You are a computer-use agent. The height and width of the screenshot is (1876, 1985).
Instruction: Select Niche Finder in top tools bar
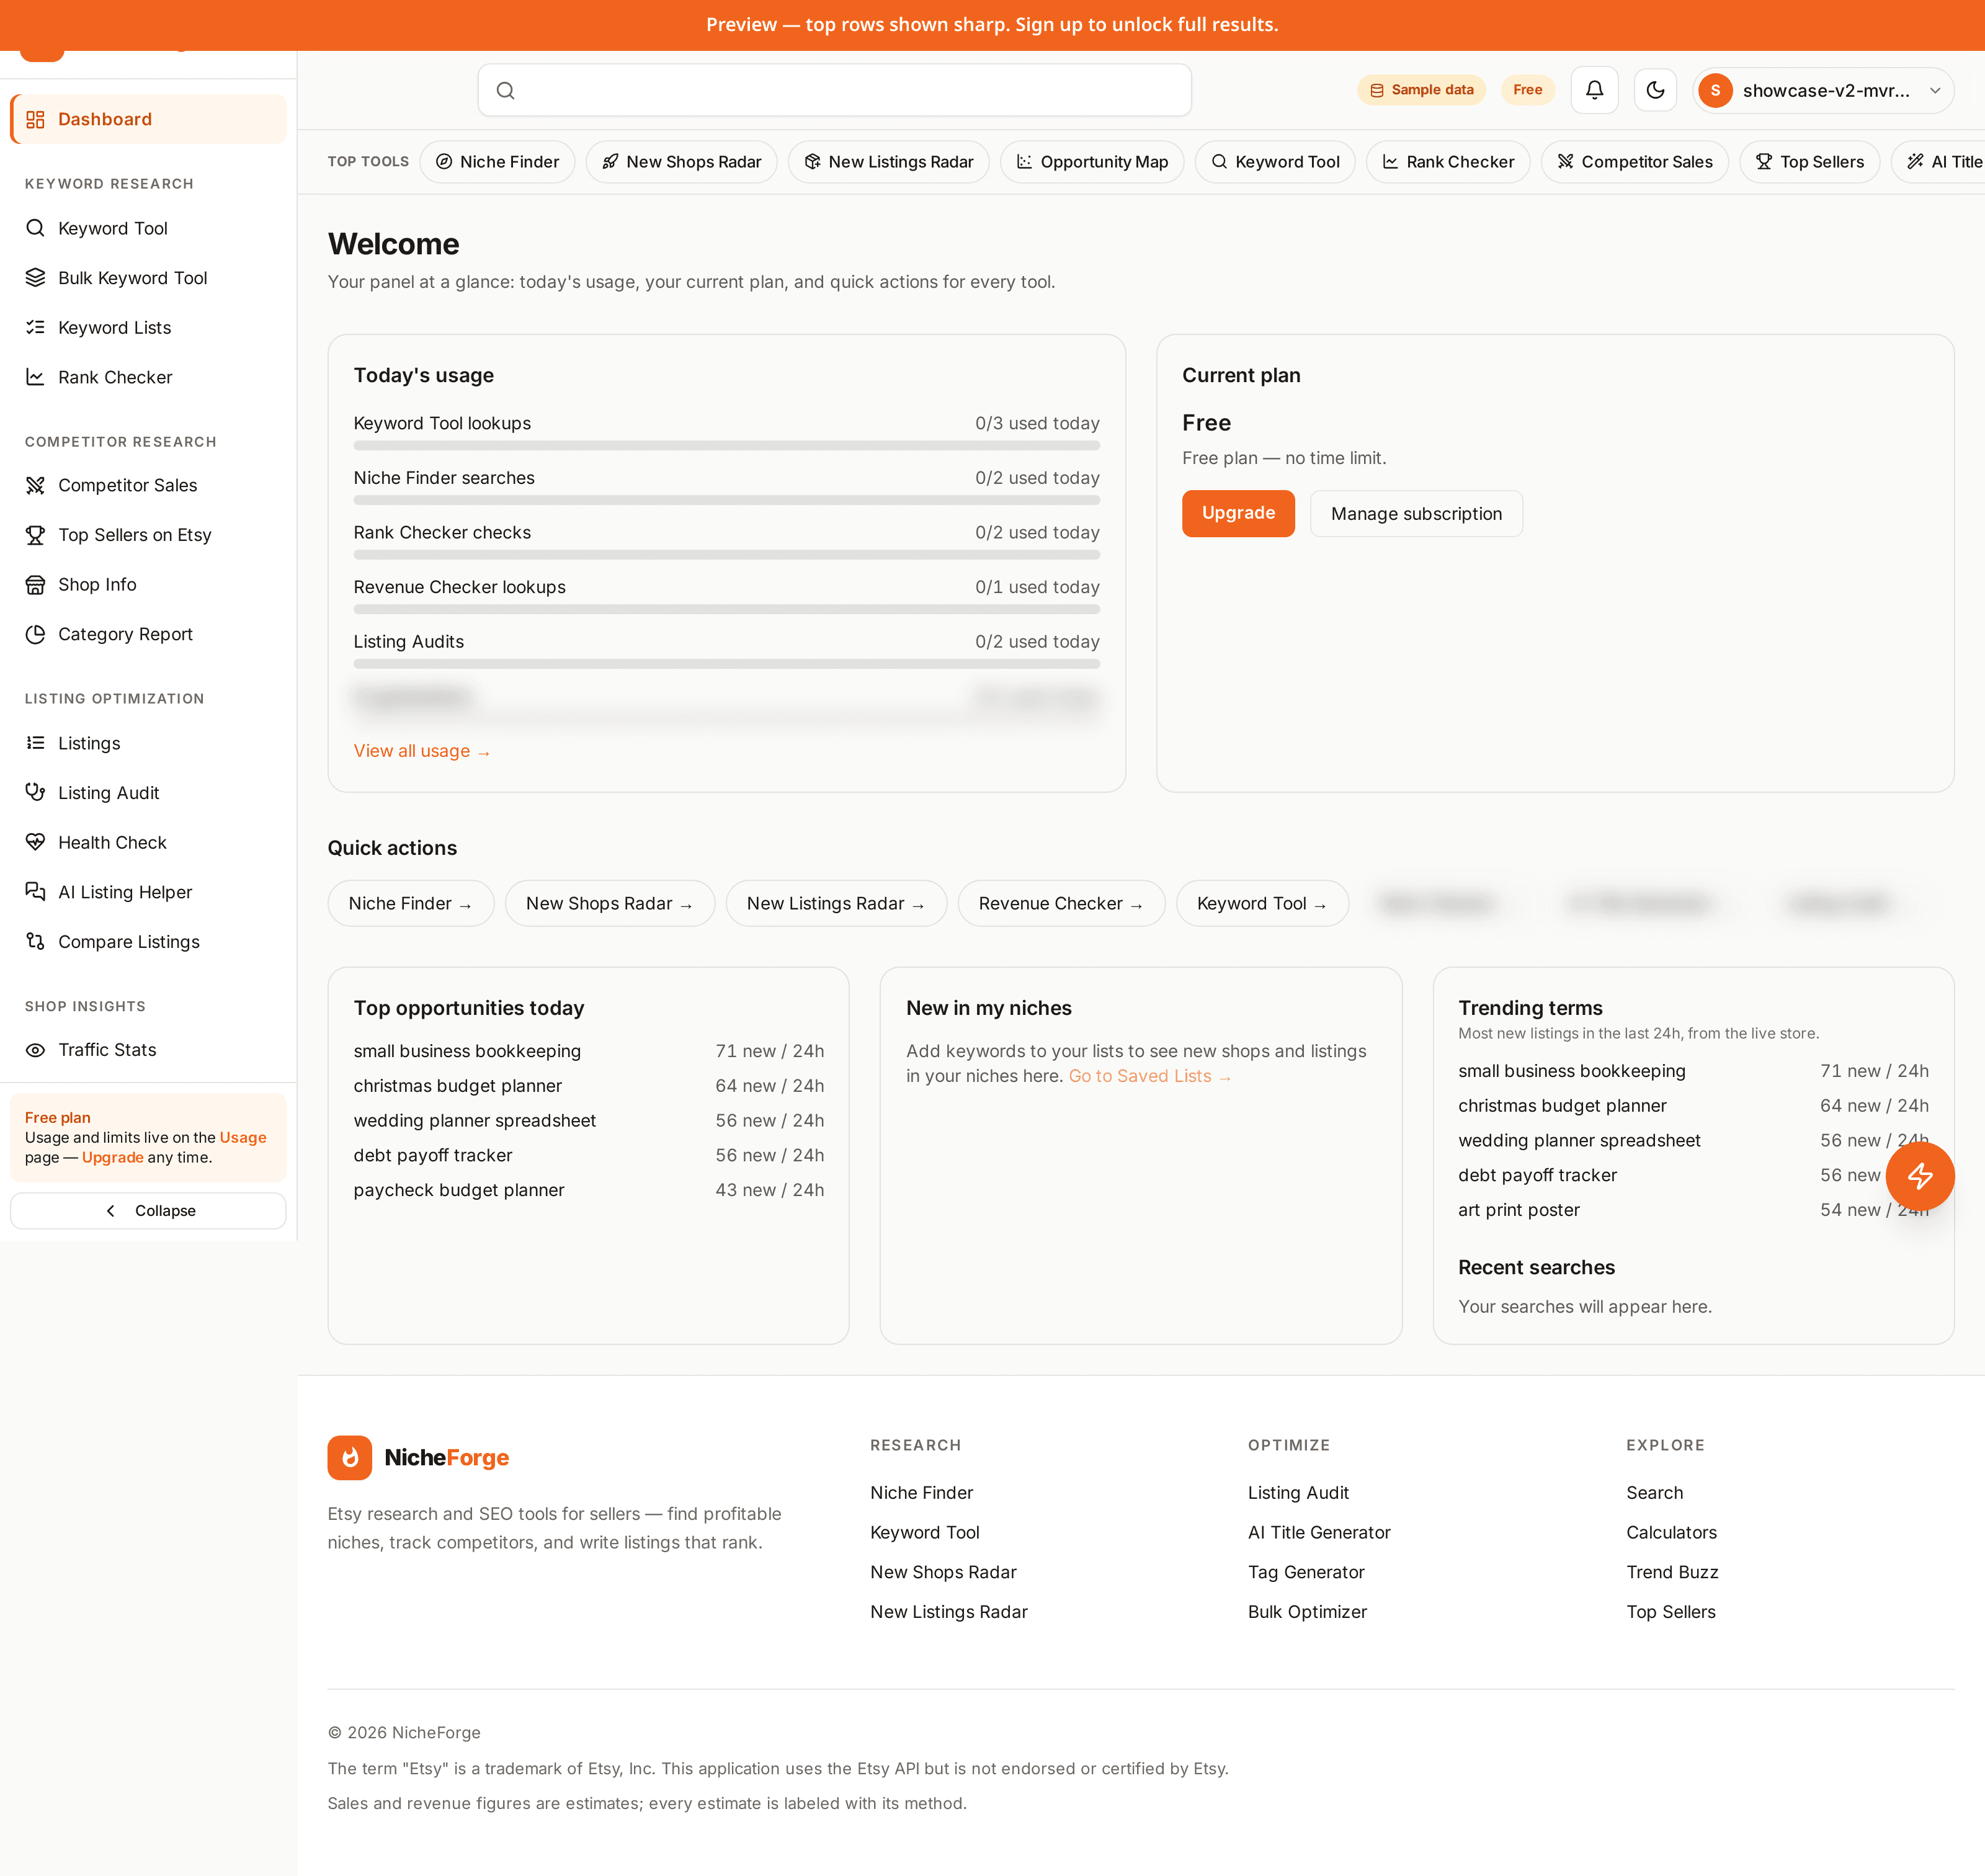497,162
